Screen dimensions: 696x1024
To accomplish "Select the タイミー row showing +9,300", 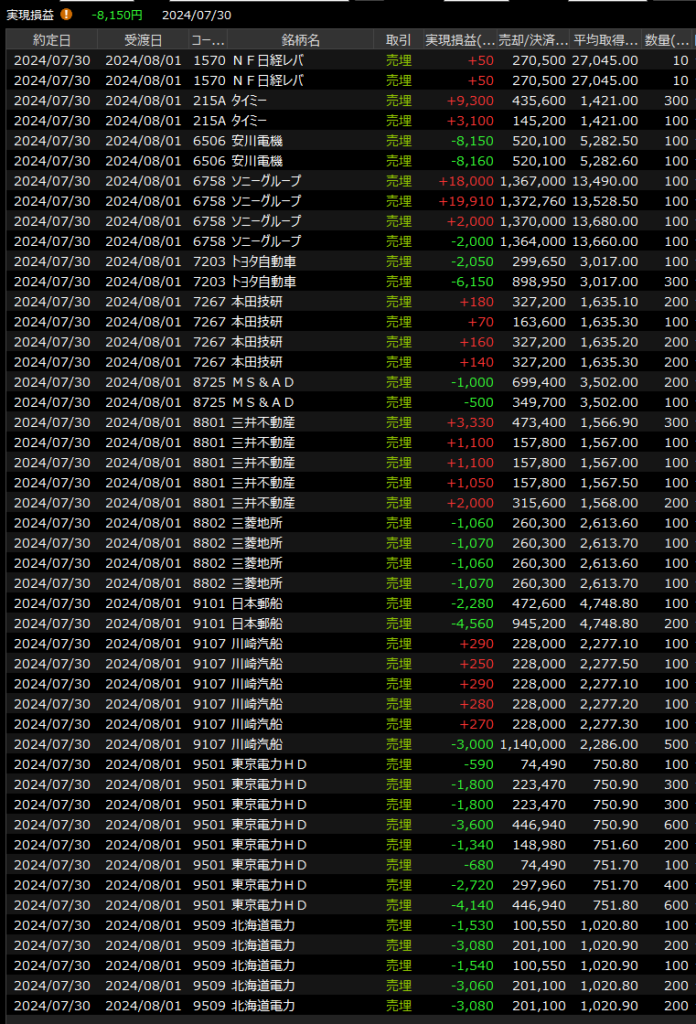I will (x=348, y=101).
